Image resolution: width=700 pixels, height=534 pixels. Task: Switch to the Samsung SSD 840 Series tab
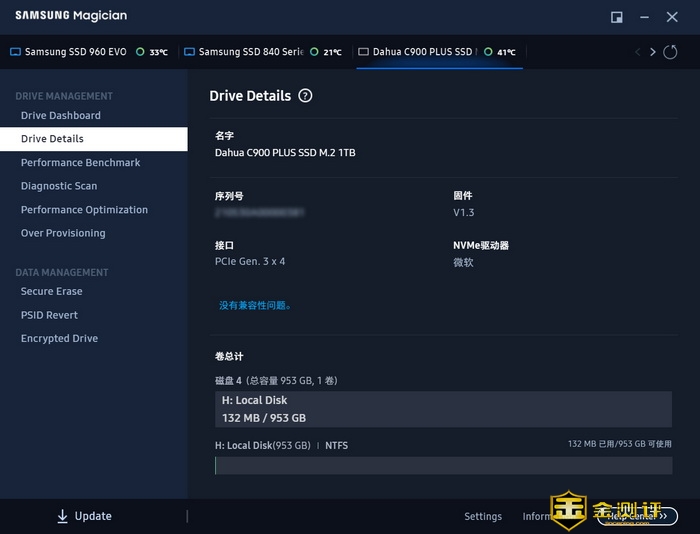(250, 52)
